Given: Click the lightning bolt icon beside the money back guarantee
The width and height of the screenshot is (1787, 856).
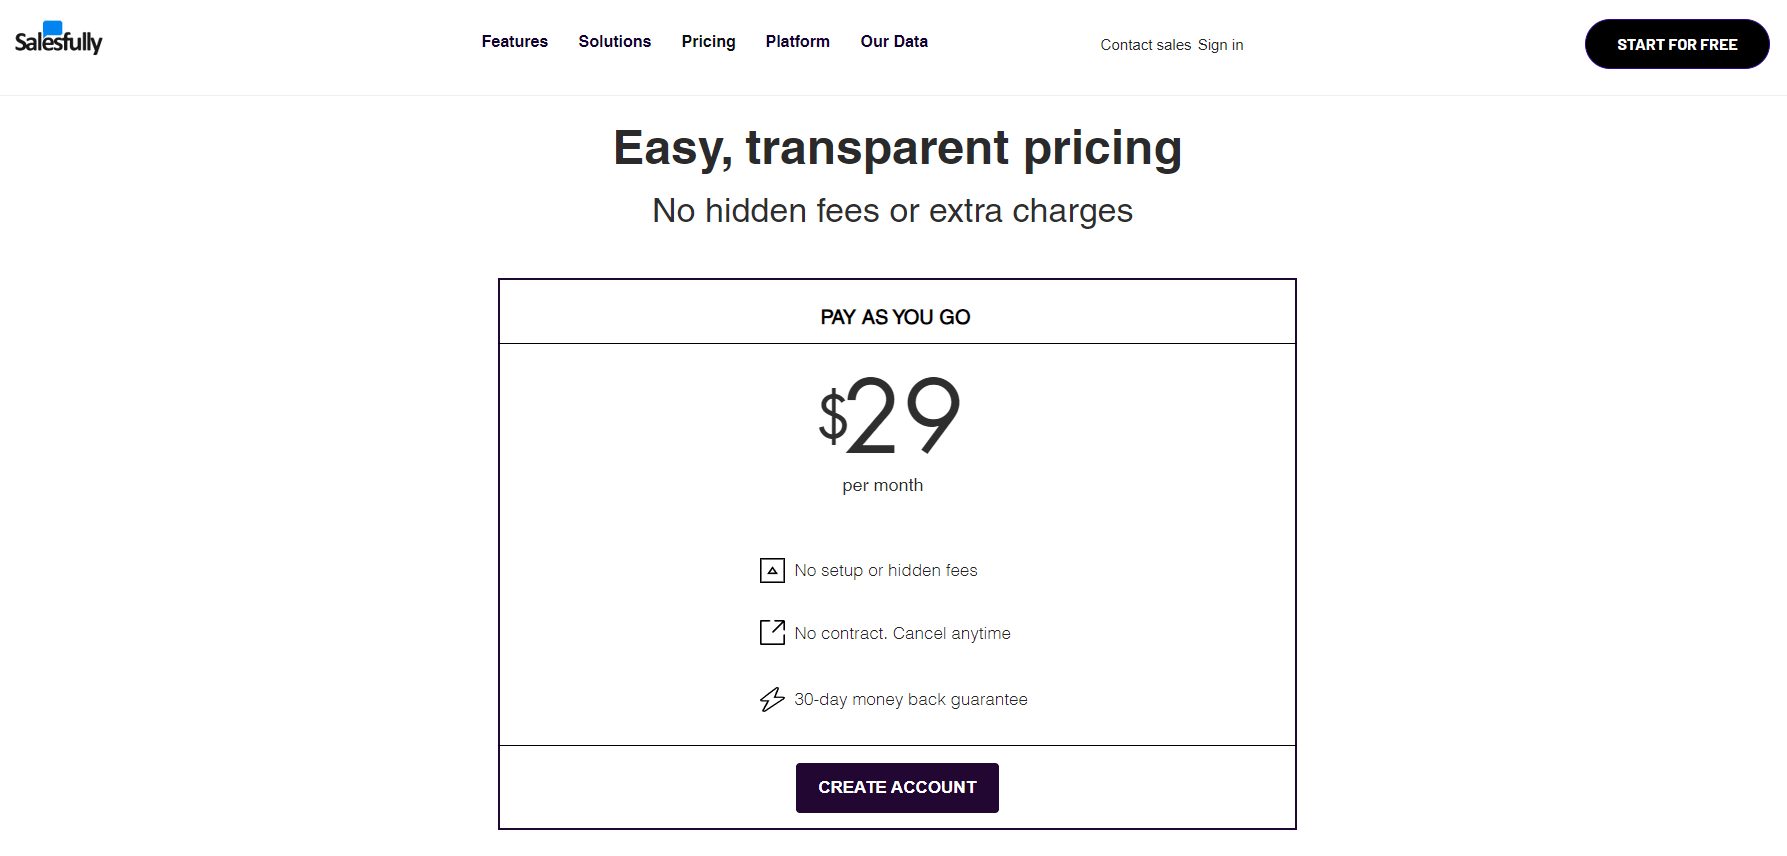Looking at the screenshot, I should (x=770, y=699).
